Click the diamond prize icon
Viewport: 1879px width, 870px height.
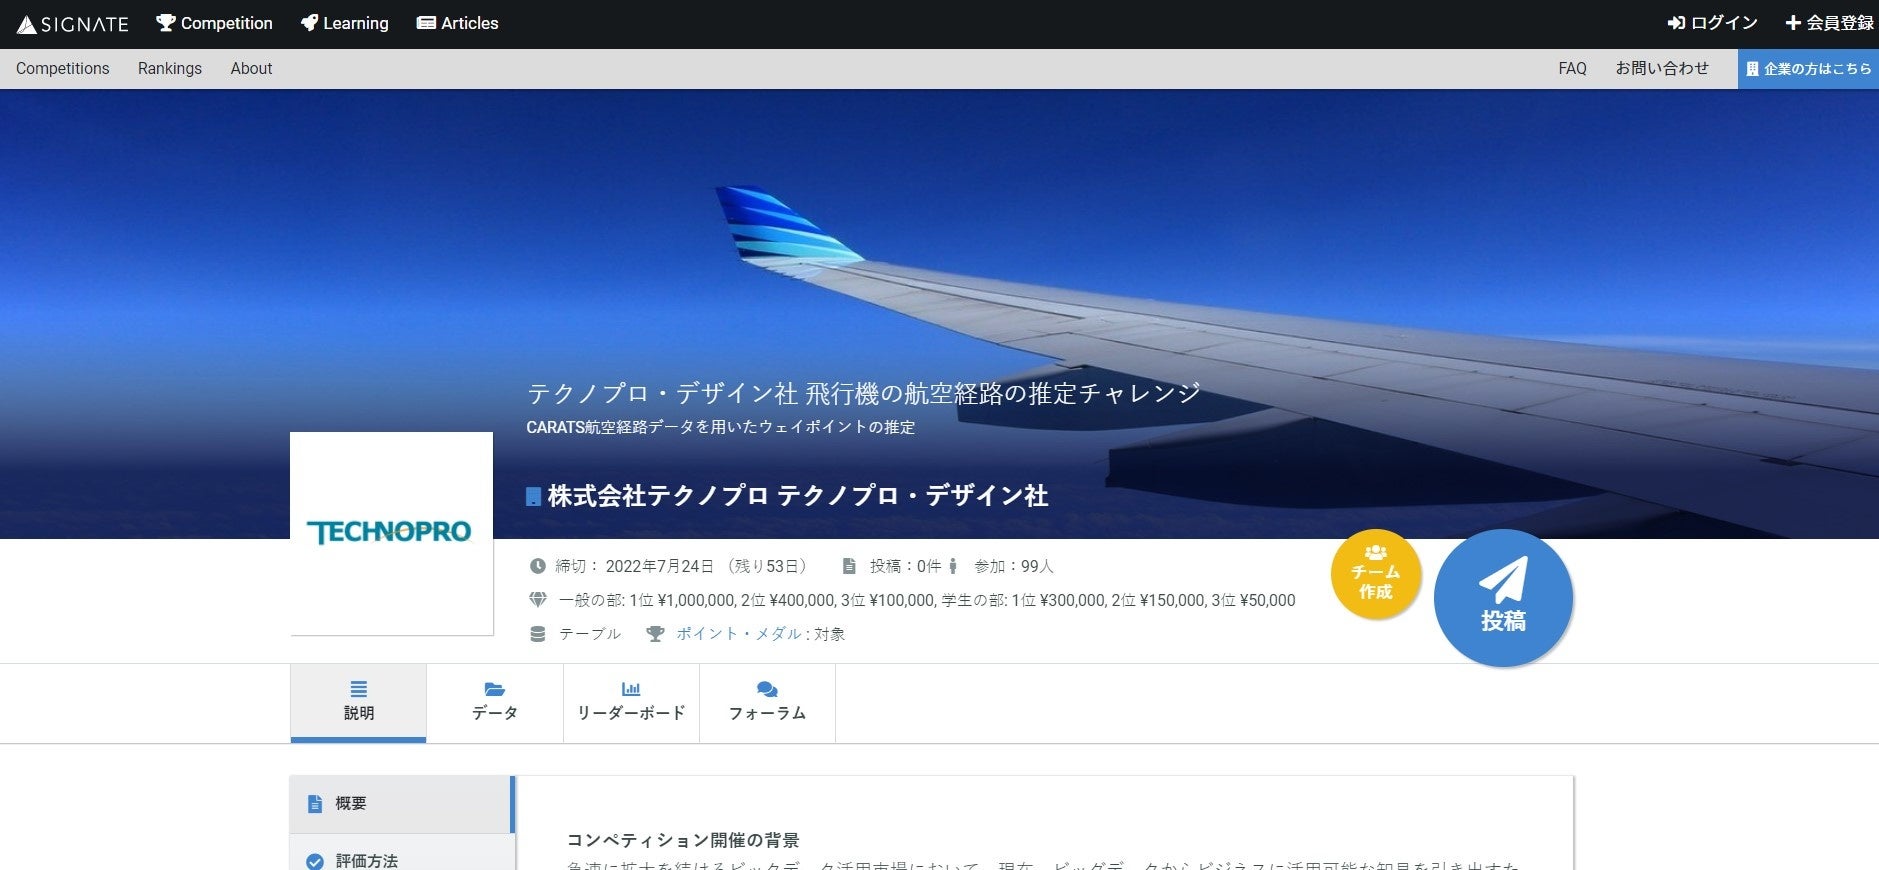(538, 600)
